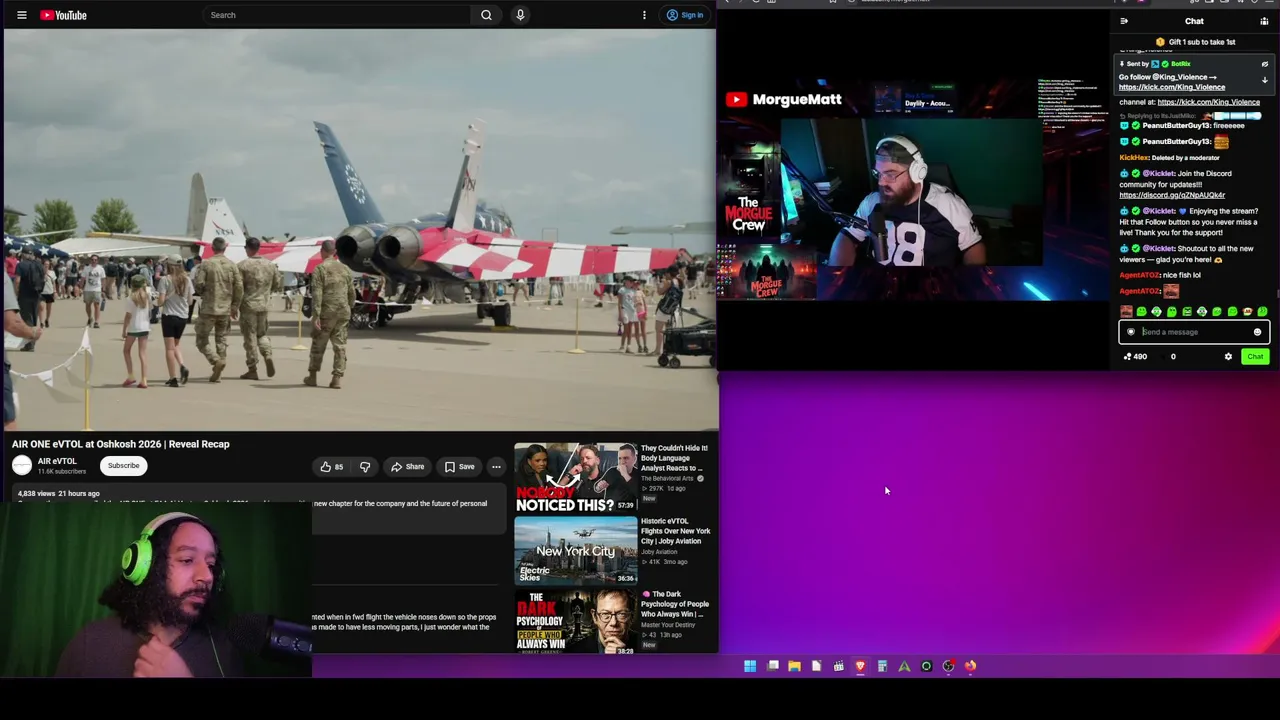This screenshot has width=1280, height=720.
Task: Click the AIR ONE eVTOL video player
Action: [360, 230]
